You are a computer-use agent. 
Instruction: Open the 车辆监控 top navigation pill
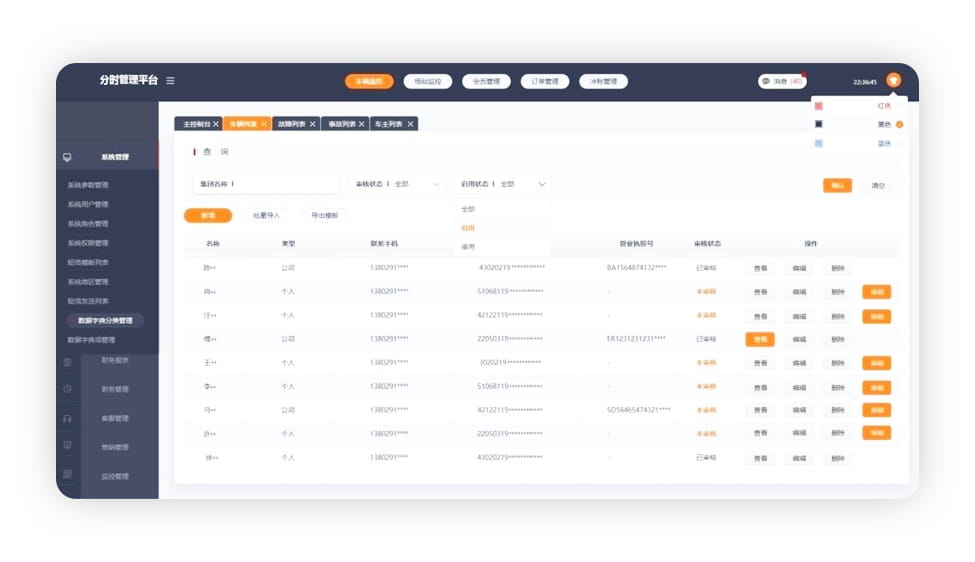[369, 81]
